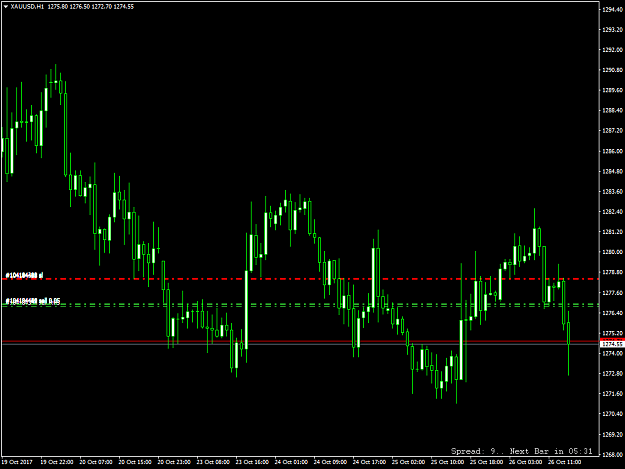
Task: Select the OHLC values 1275.80 1276.50 1272.70 1274.55
Action: tap(91, 7)
